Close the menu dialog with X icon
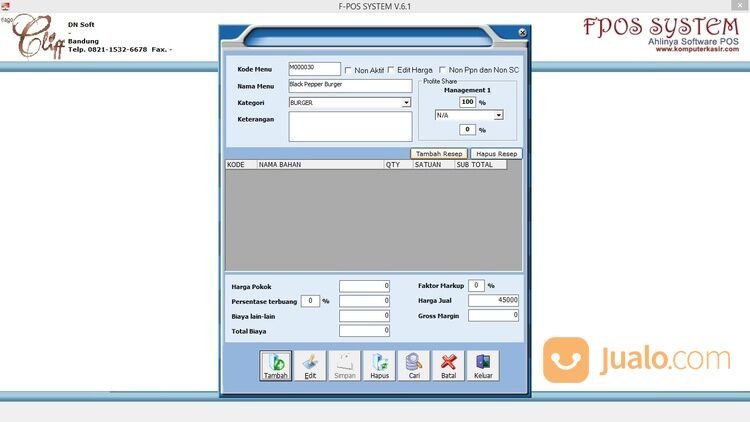The width and height of the screenshot is (750, 422). click(522, 33)
